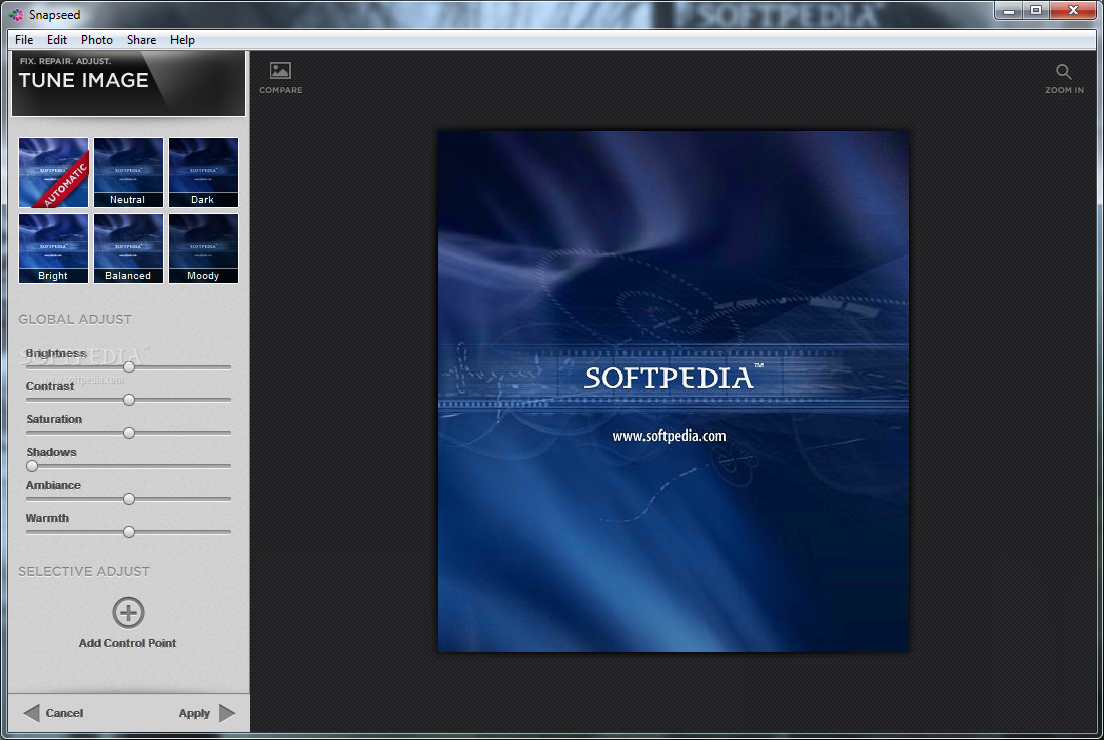
Task: Open the Share menu
Action: (x=142, y=40)
